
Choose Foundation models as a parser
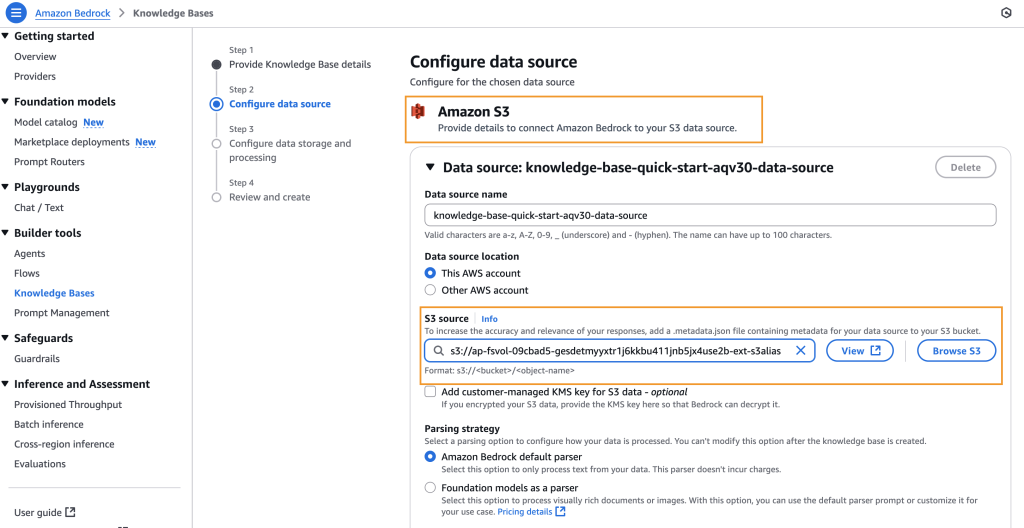pyautogui.click(x=431, y=487)
